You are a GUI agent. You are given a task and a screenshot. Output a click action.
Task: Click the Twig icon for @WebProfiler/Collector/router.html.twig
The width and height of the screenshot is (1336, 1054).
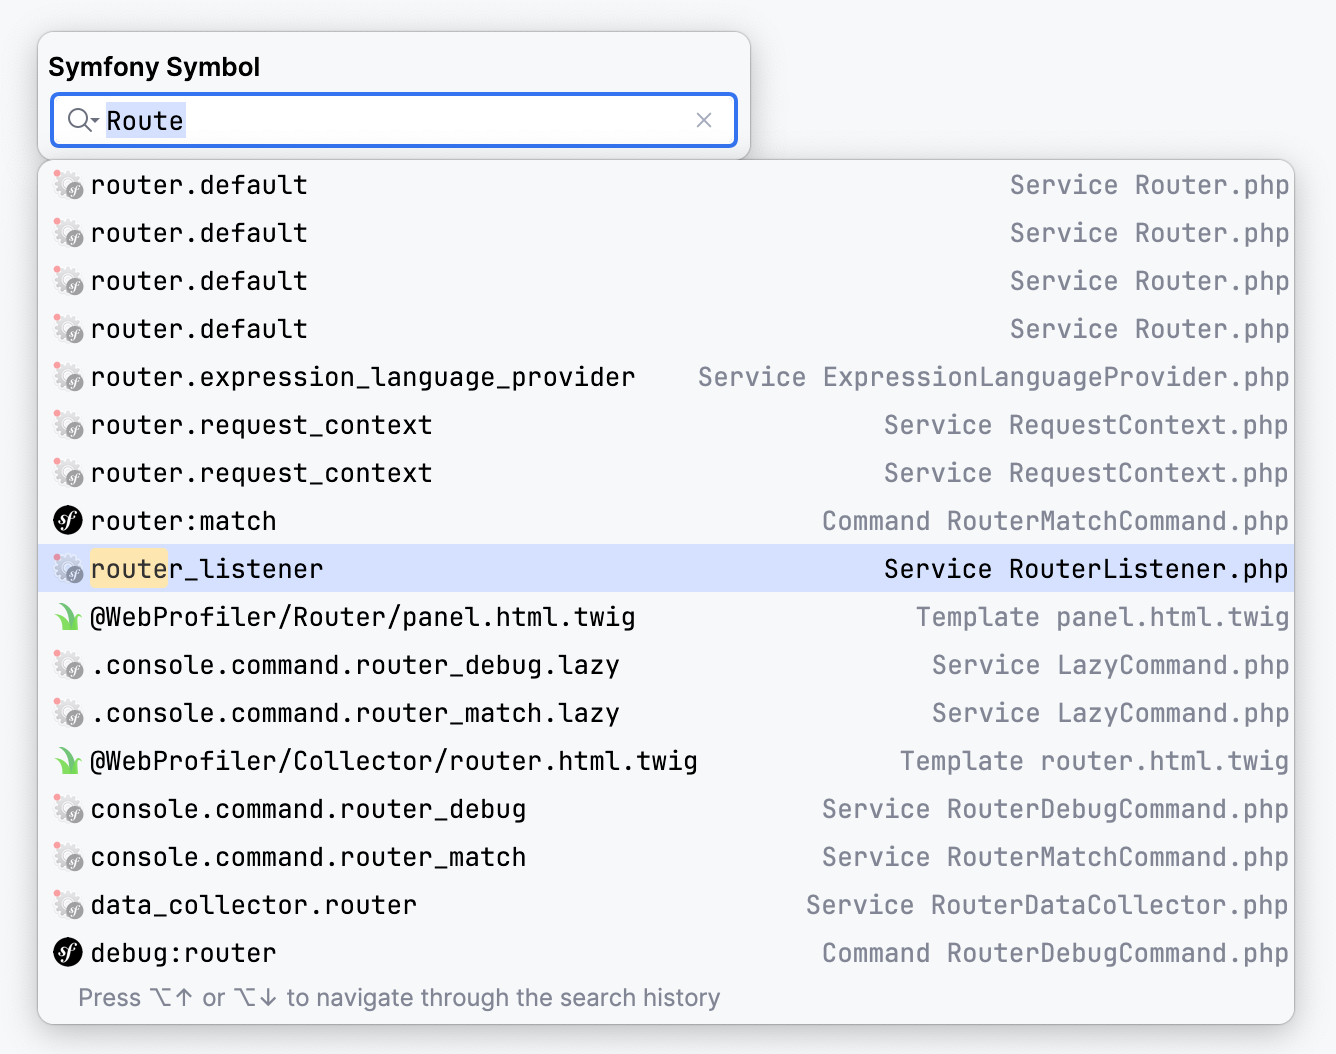pyautogui.click(x=66, y=760)
